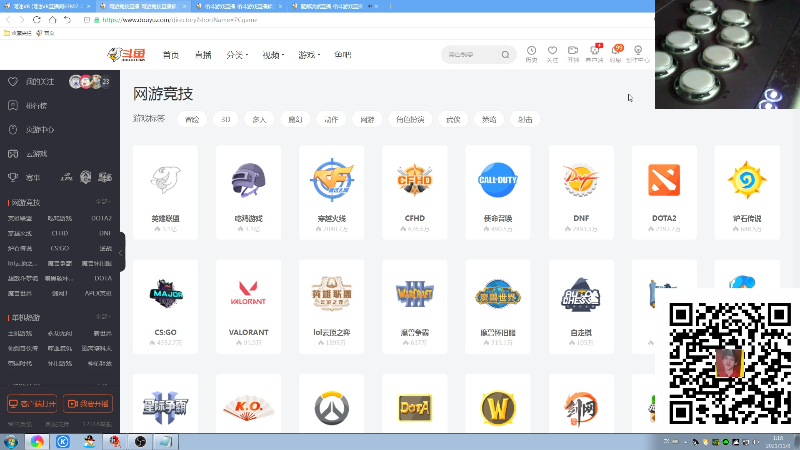Open the yellow DotA logo card
The height and width of the screenshot is (450, 800).
click(x=415, y=404)
